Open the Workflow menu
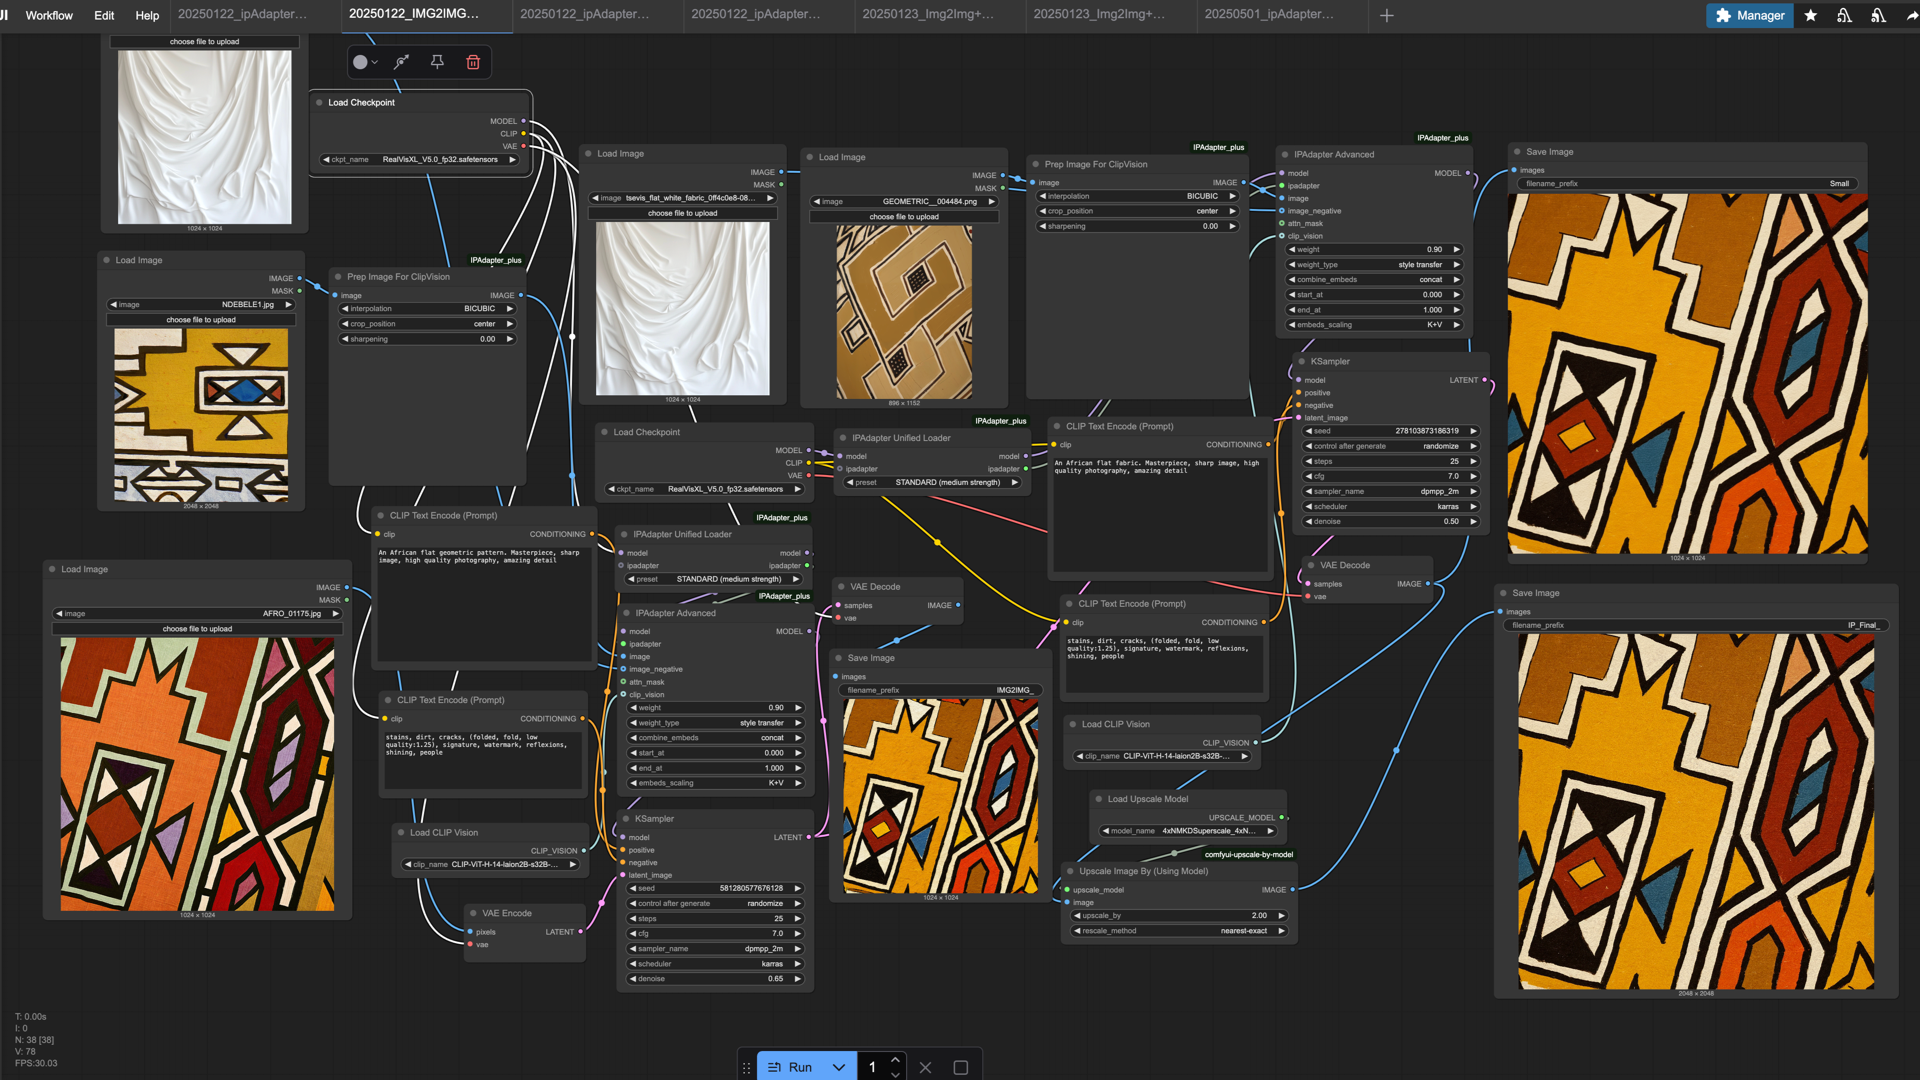 (48, 15)
